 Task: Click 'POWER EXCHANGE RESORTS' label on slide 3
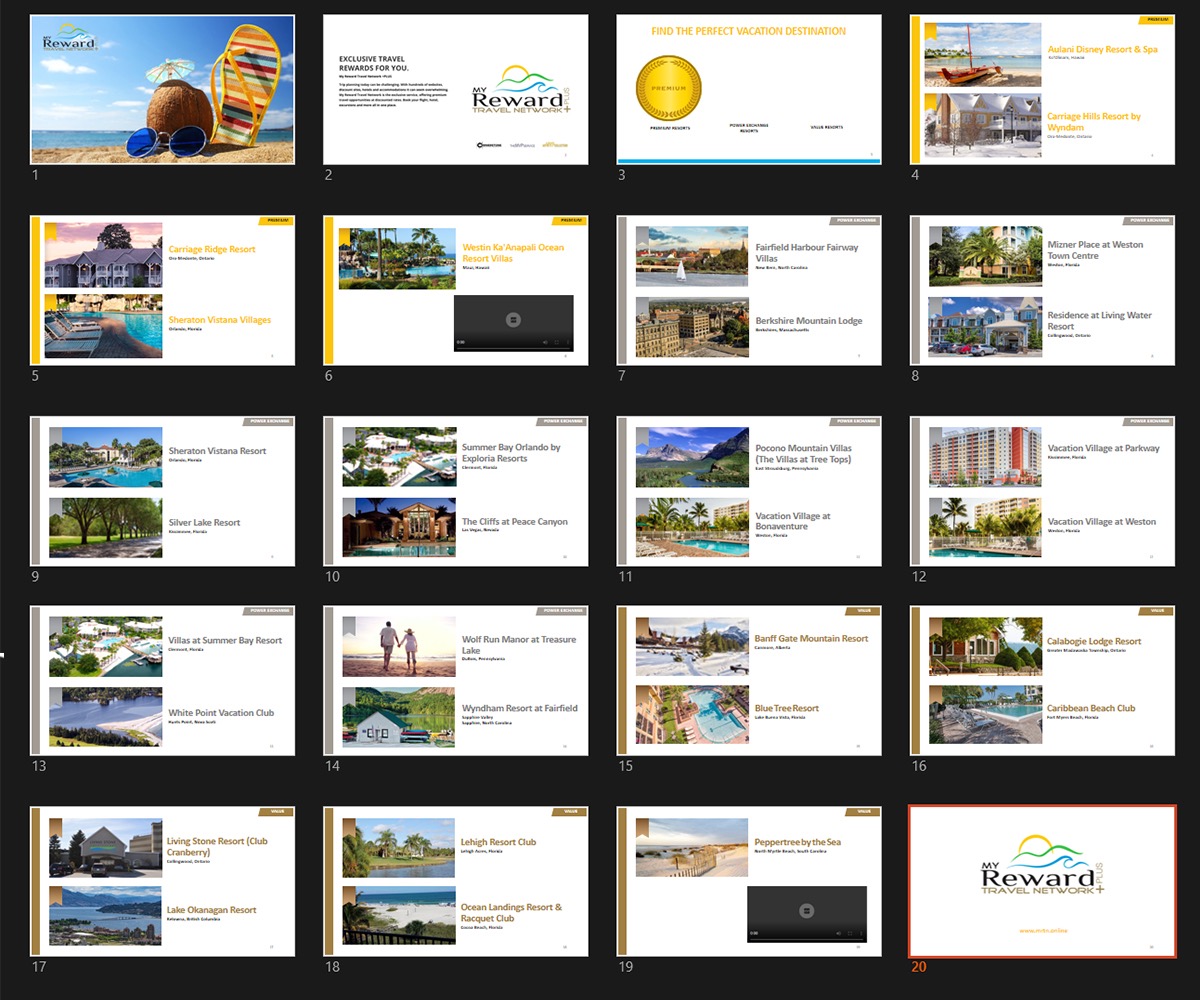pyautogui.click(x=748, y=128)
